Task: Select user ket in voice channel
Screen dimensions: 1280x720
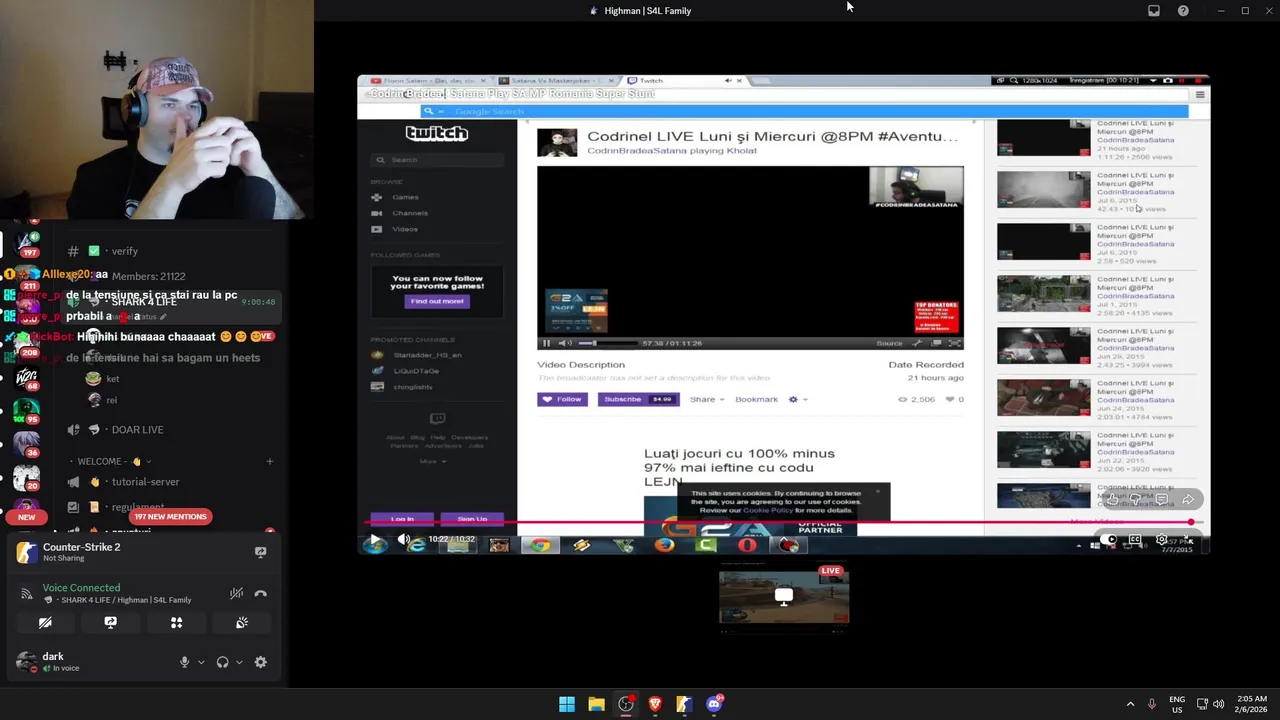Action: (102, 379)
